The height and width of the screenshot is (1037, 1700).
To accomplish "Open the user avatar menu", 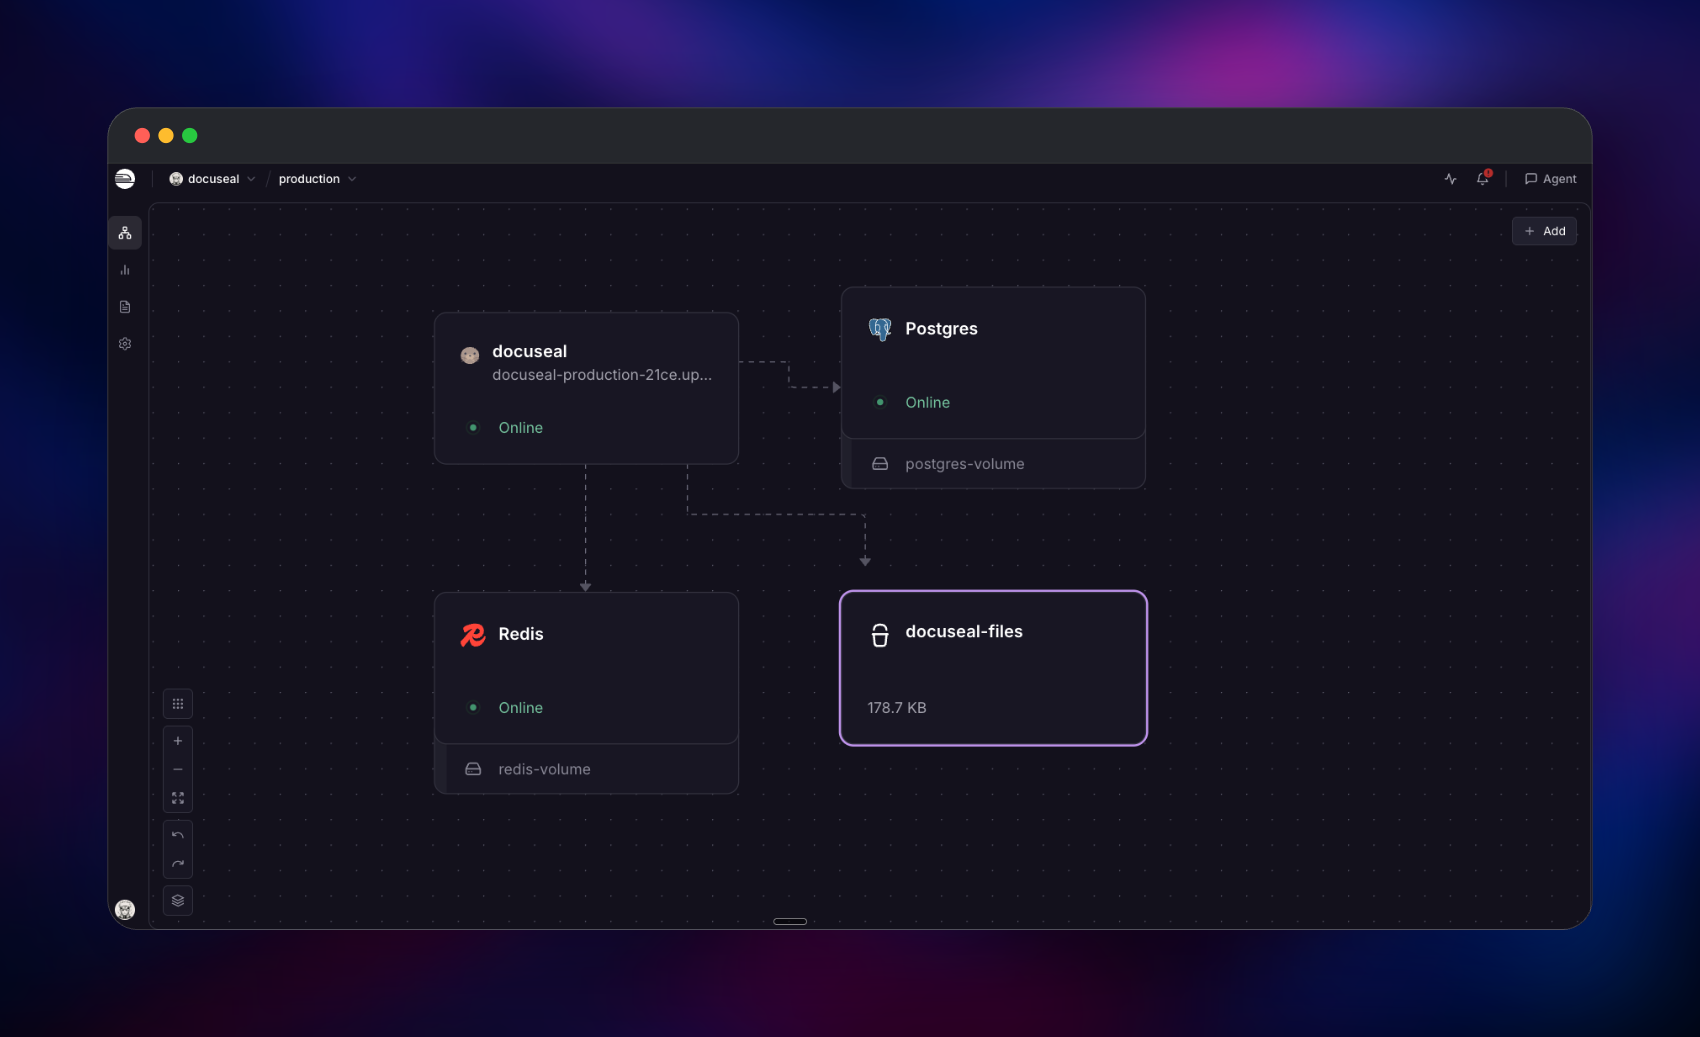I will [125, 910].
